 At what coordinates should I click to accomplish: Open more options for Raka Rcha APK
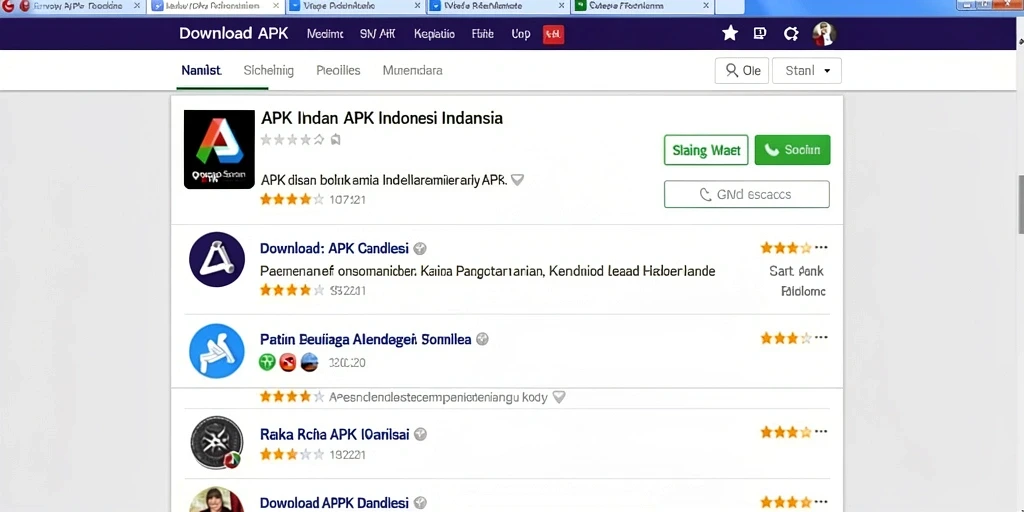click(822, 432)
